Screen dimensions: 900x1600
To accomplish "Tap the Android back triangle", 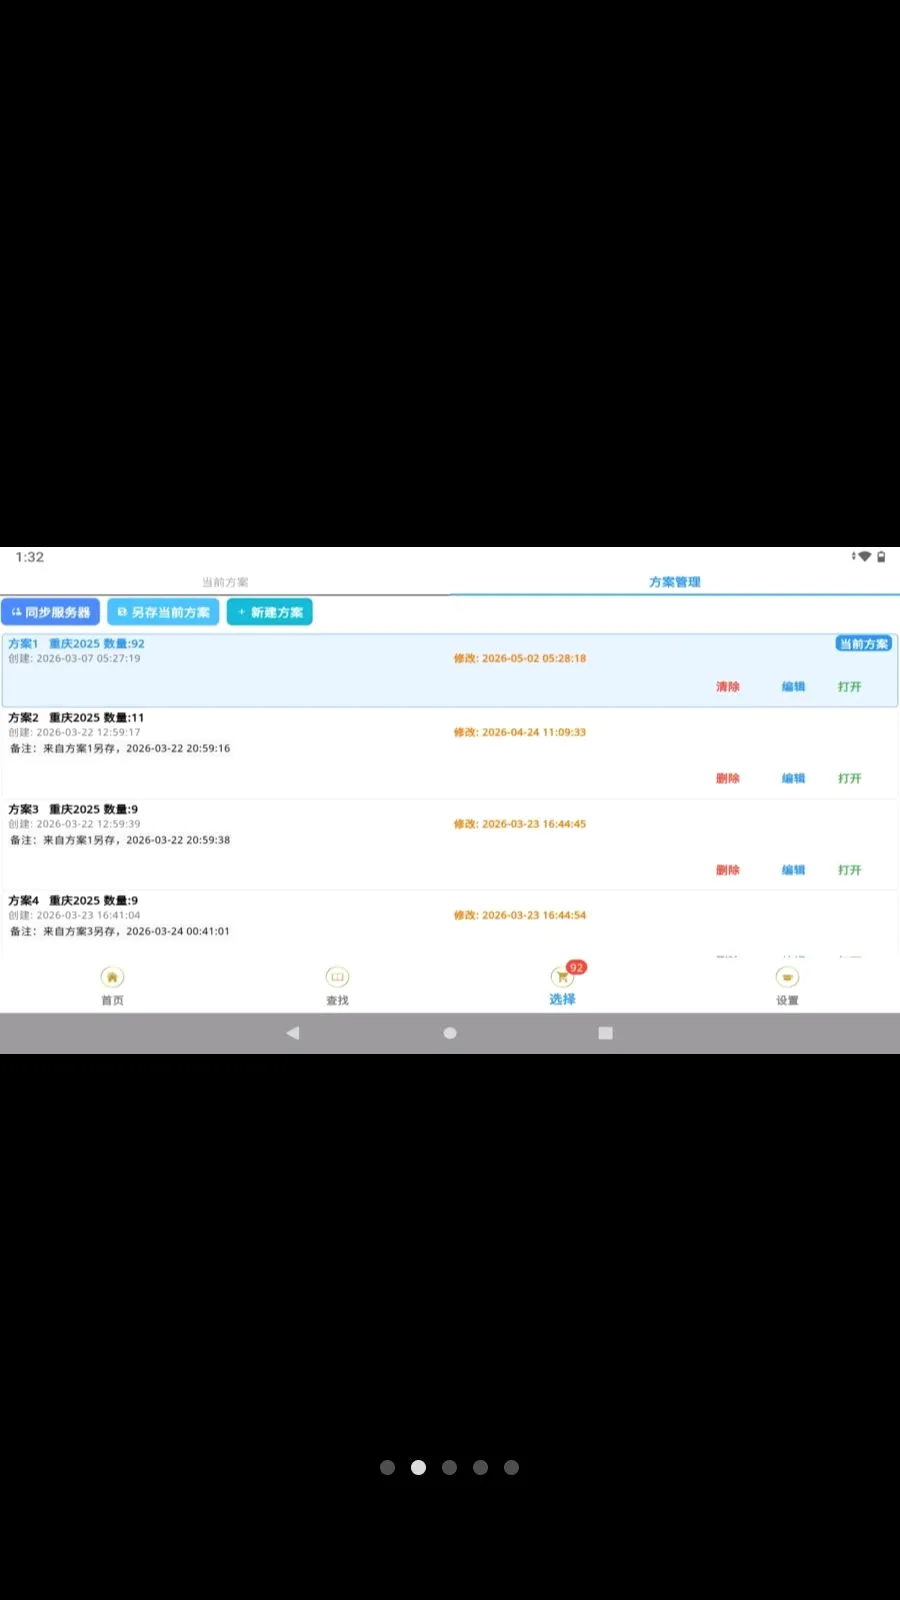I will pos(292,1033).
